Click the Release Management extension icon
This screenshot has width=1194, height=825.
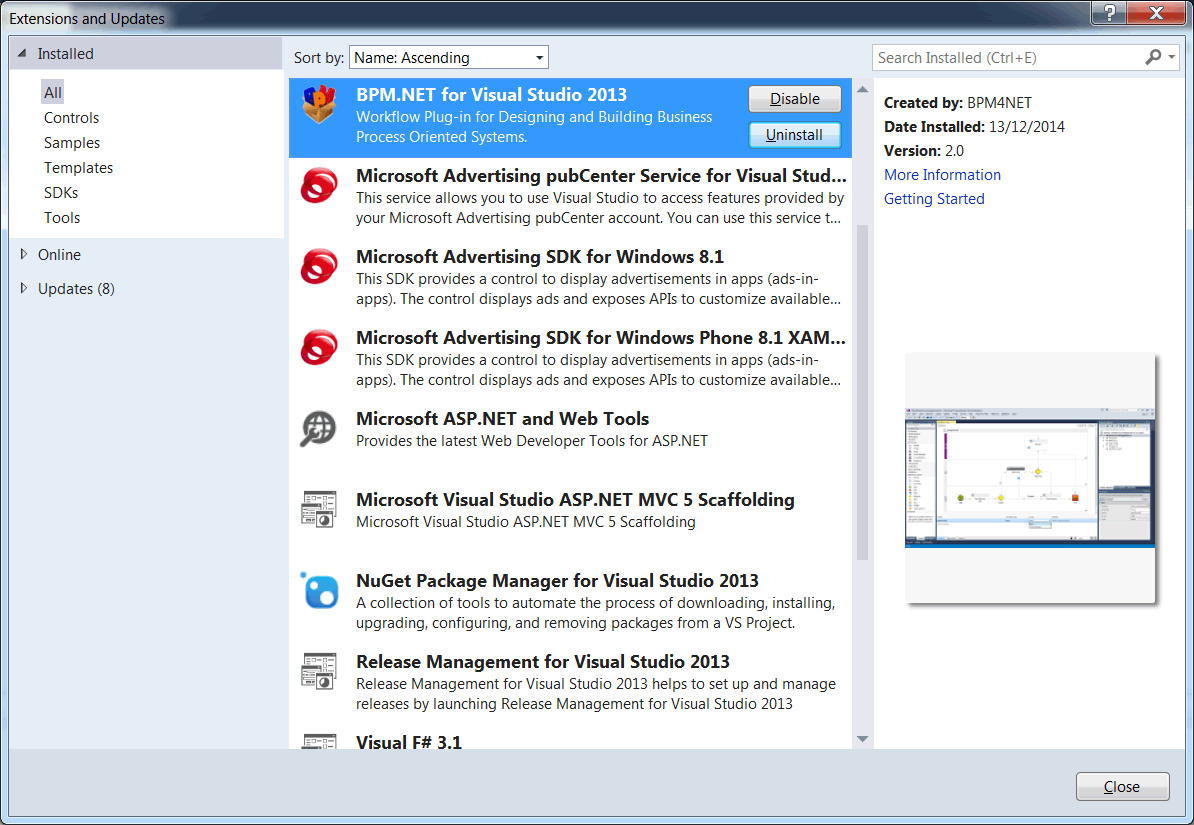click(319, 671)
